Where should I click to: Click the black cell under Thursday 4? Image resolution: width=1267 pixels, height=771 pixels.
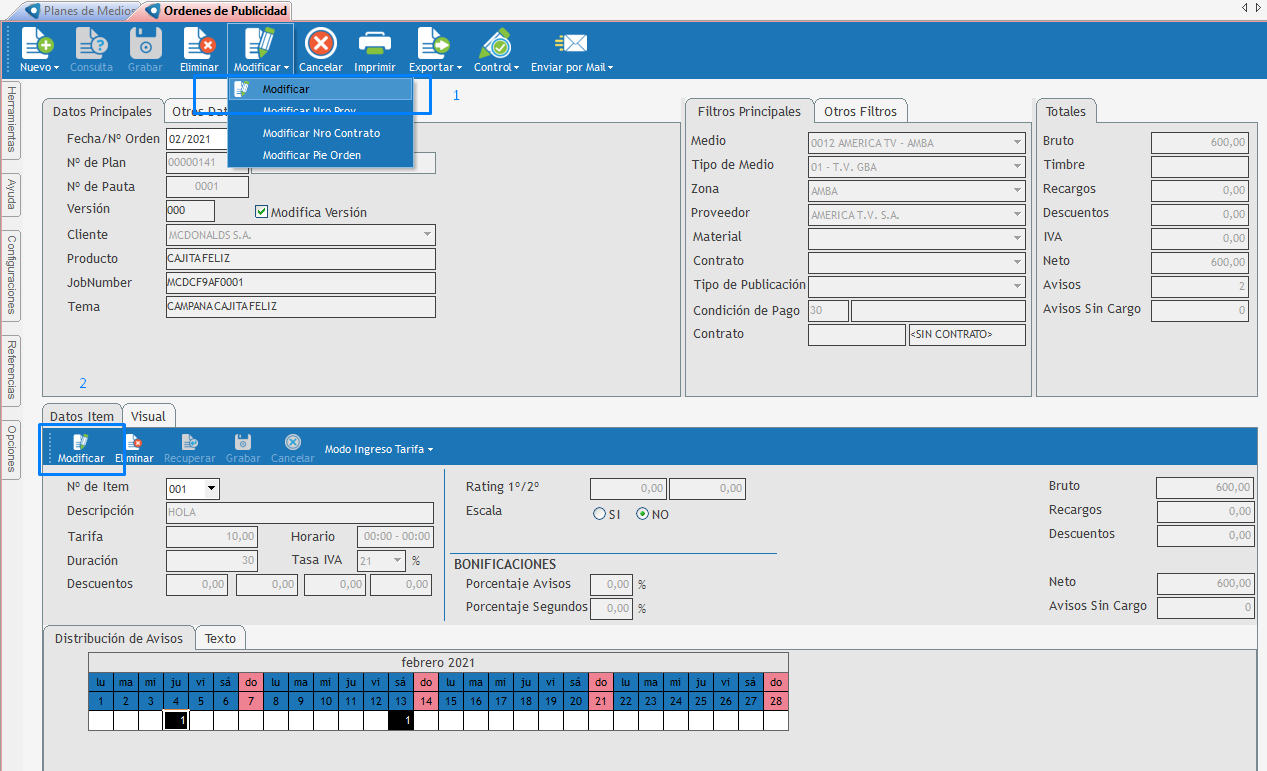(x=176, y=720)
